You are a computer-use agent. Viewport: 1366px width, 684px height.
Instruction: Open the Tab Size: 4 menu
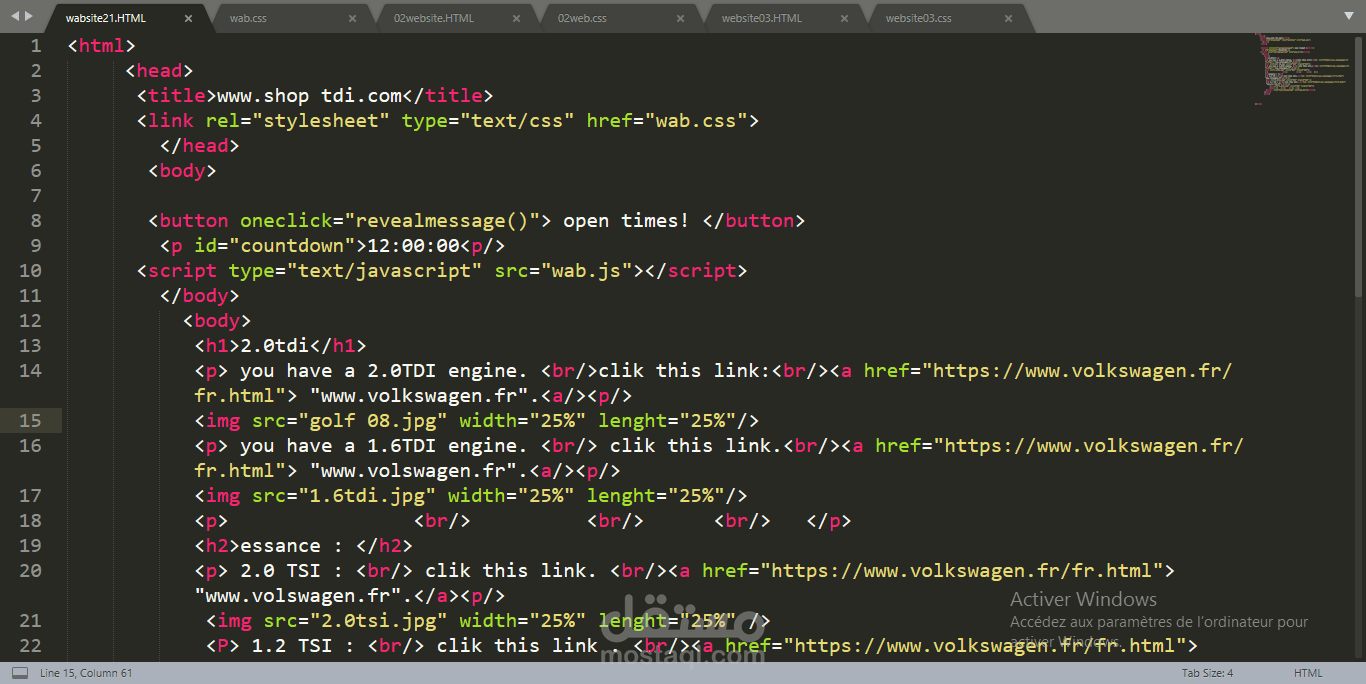[1207, 673]
